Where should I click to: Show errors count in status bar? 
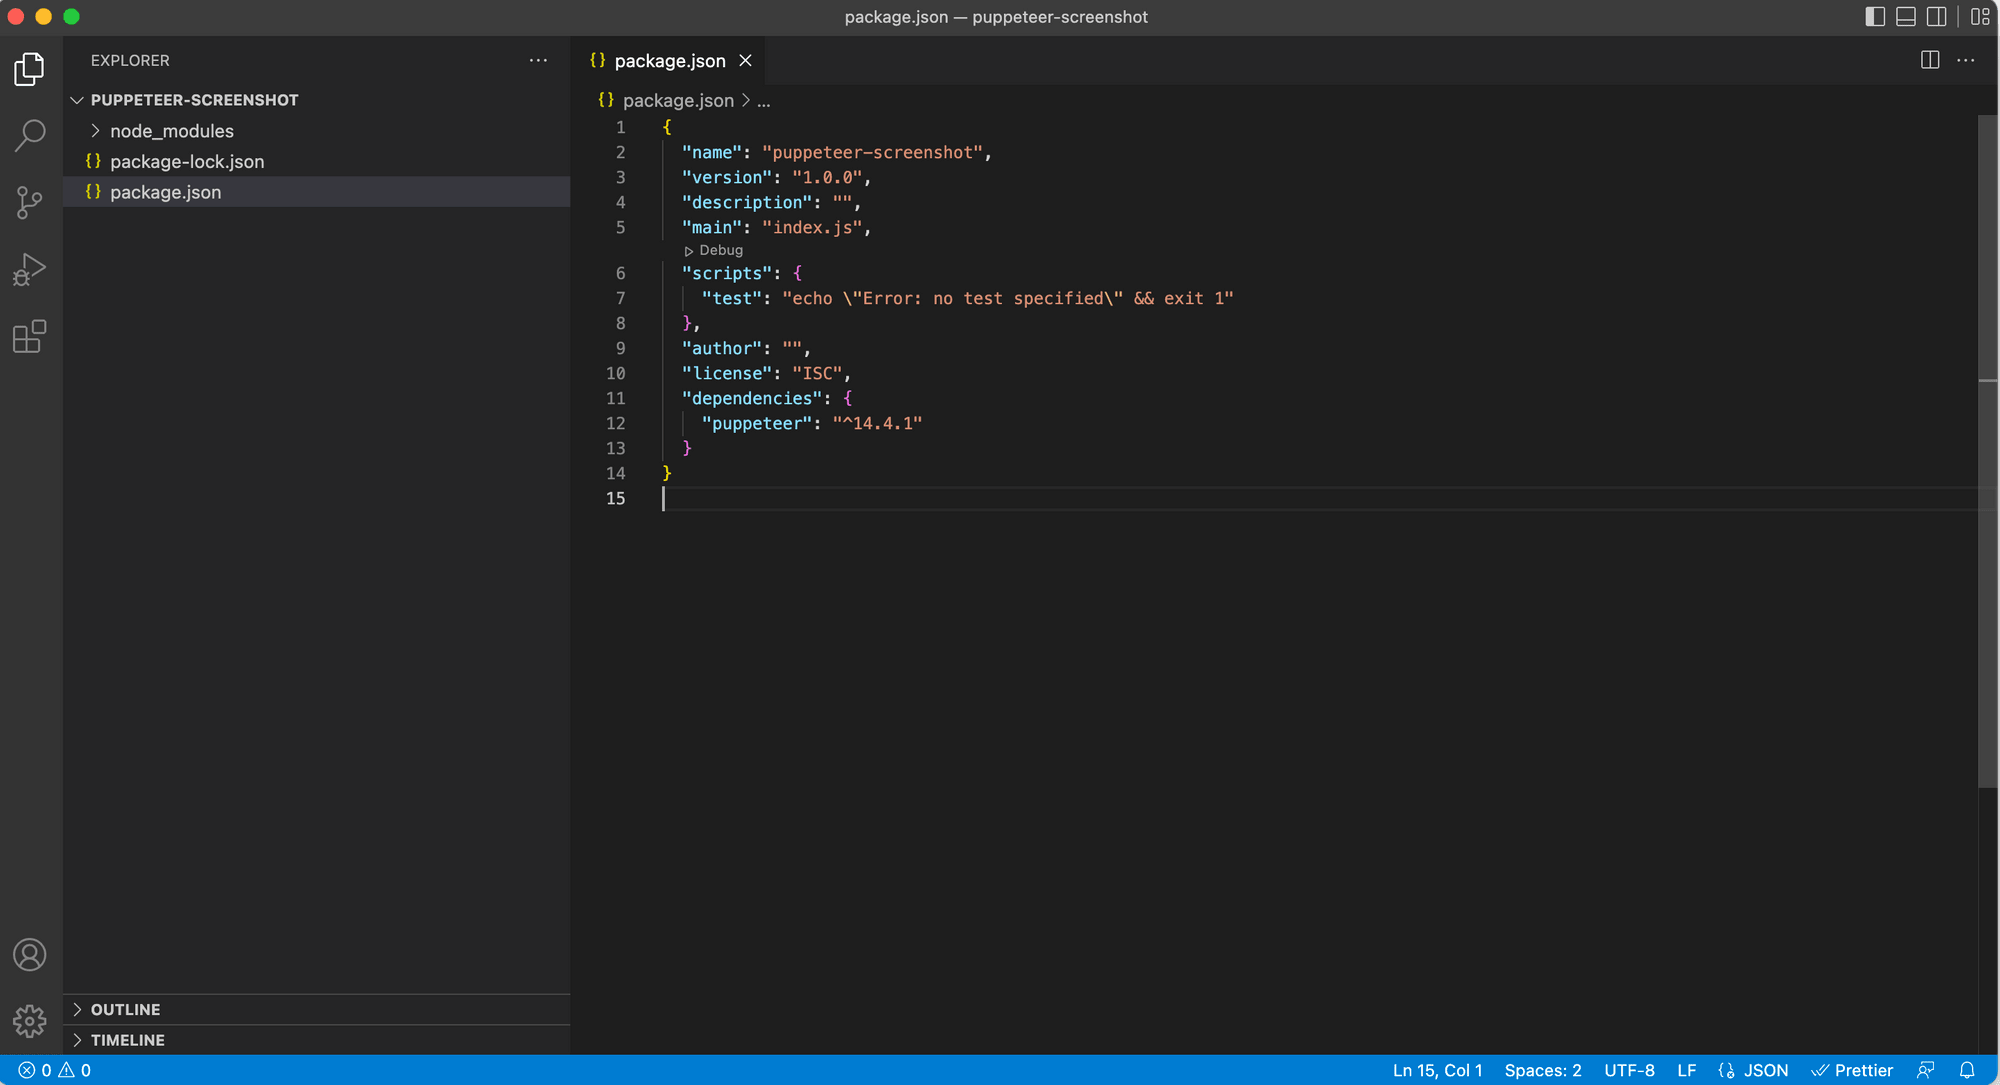click(35, 1070)
